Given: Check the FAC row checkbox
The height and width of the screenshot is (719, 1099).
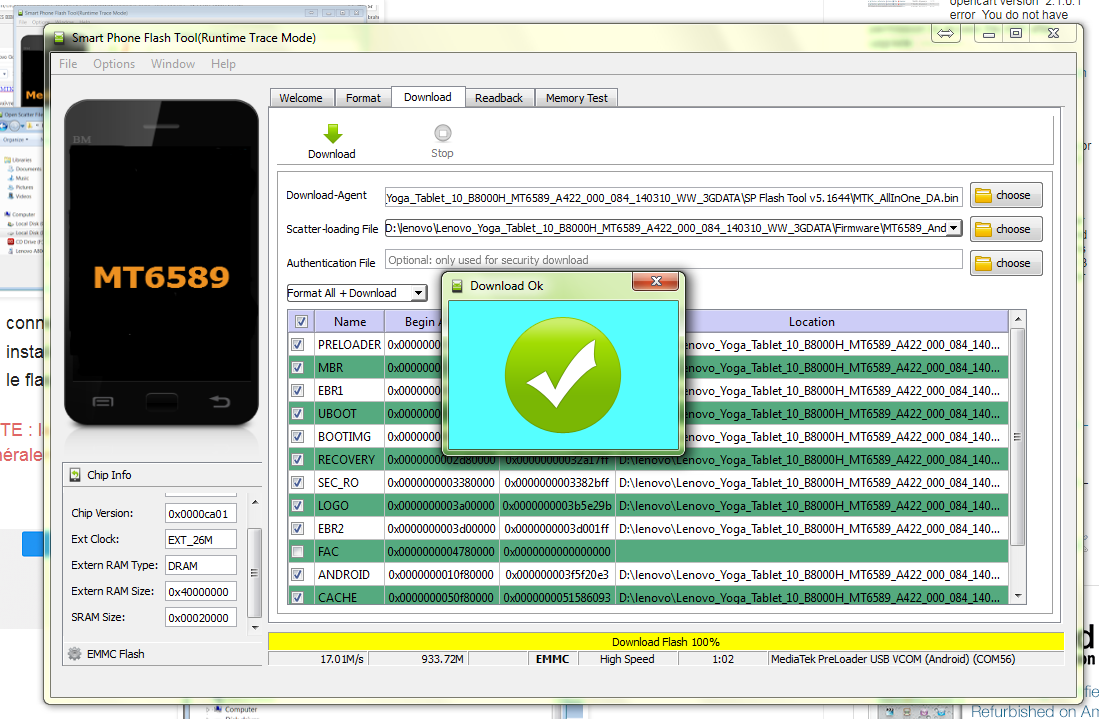Looking at the screenshot, I should click(298, 552).
